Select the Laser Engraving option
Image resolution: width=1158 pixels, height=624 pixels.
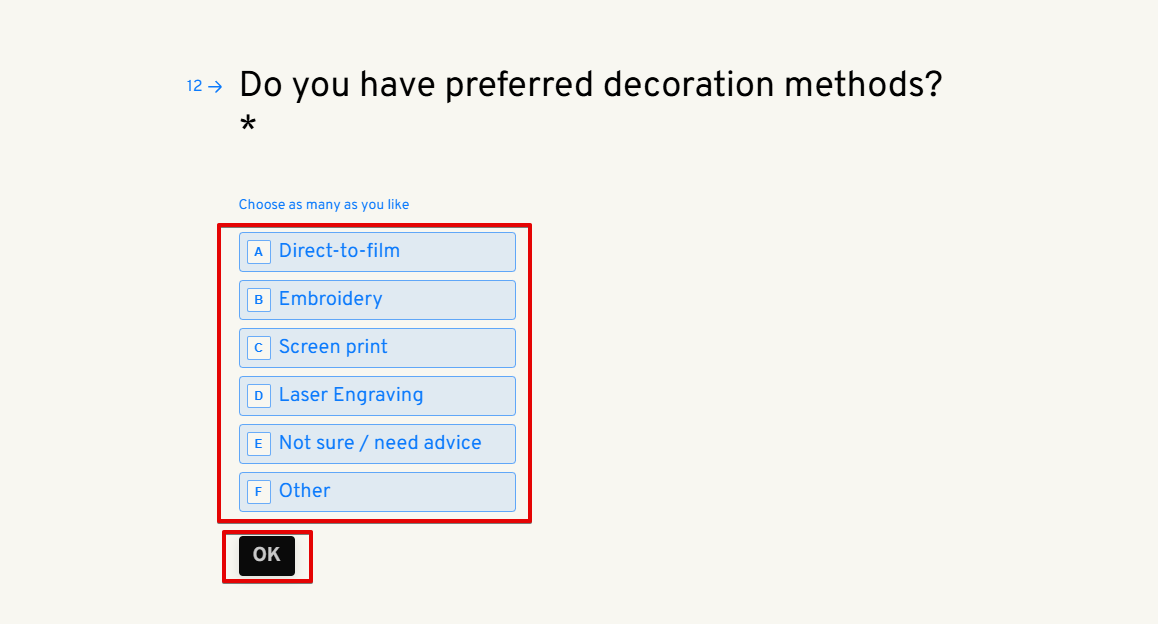click(x=351, y=395)
